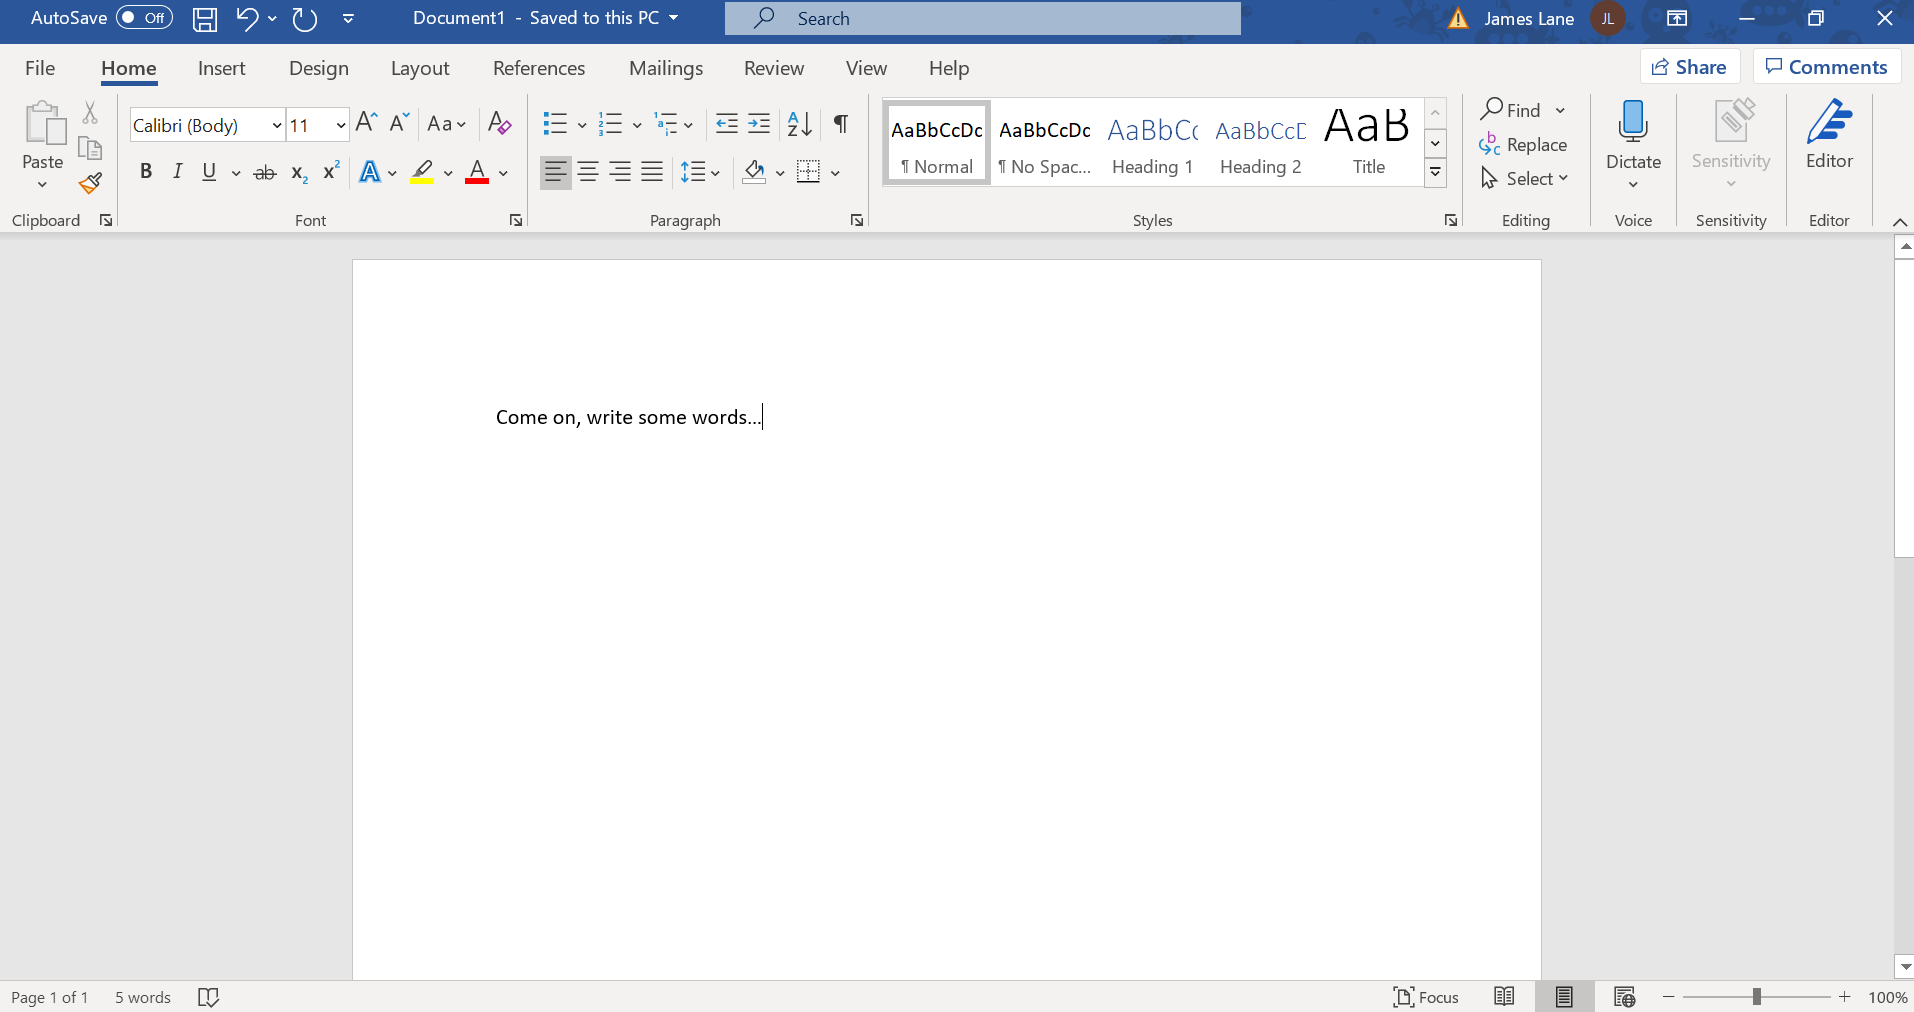Image resolution: width=1914 pixels, height=1012 pixels.
Task: Toggle Bold formatting
Action: tap(146, 172)
